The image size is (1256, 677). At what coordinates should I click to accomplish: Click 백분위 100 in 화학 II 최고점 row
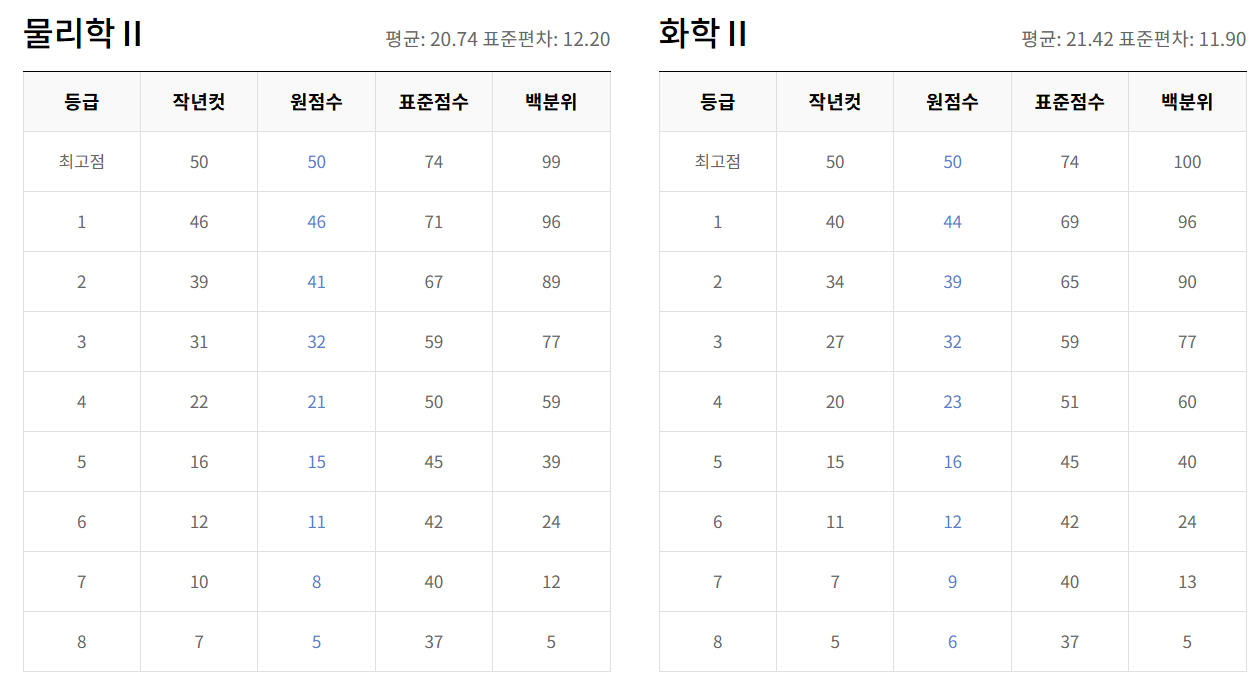[x=1187, y=162]
